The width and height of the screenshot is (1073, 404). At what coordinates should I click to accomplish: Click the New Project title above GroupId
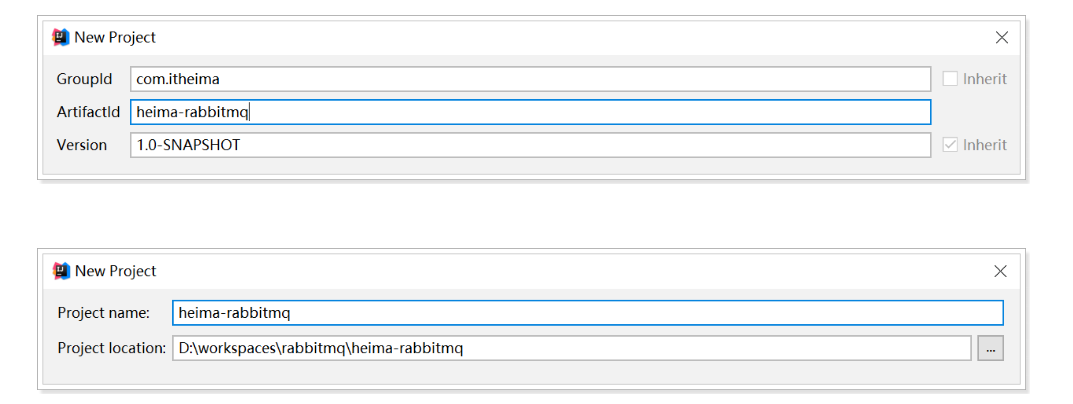pos(115,37)
